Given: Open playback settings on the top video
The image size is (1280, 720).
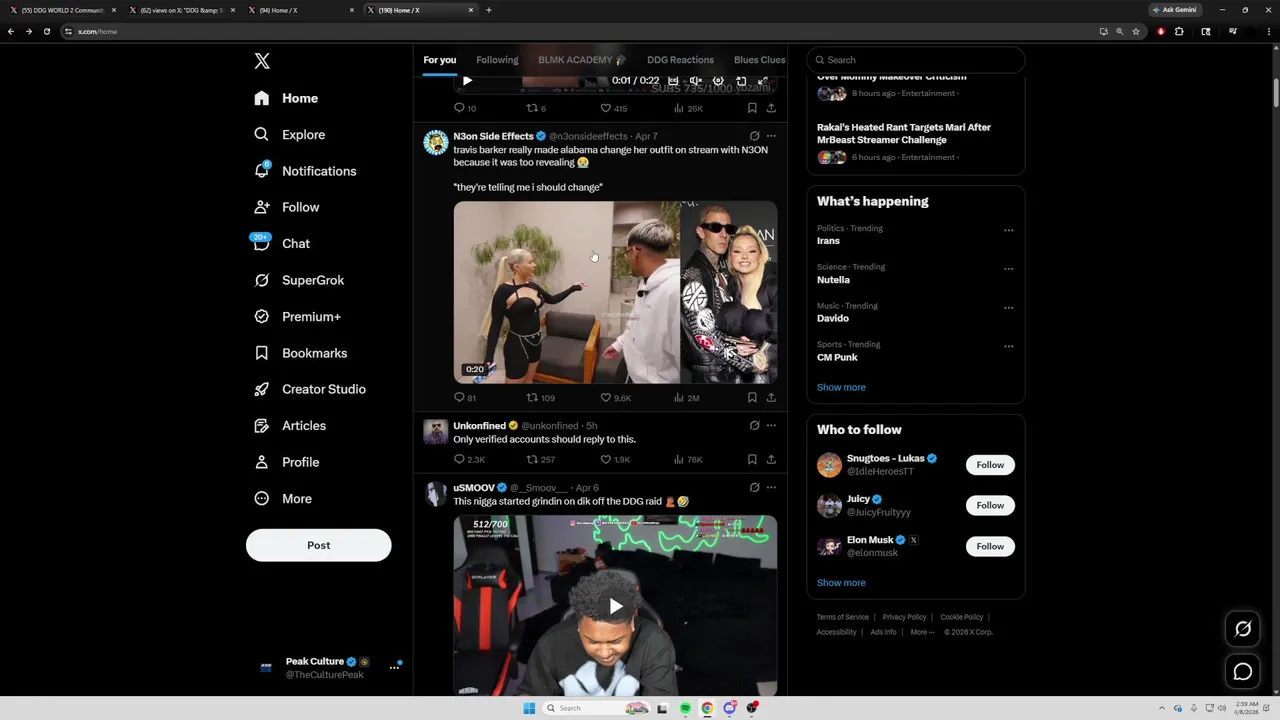Looking at the screenshot, I should (718, 81).
